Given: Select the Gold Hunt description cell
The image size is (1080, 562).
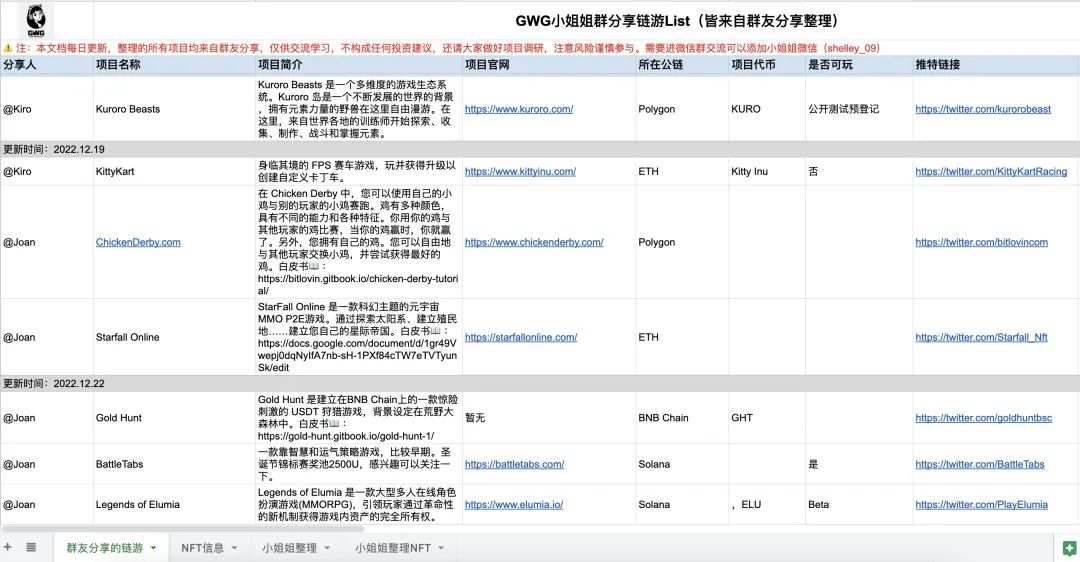Looking at the screenshot, I should (x=359, y=418).
